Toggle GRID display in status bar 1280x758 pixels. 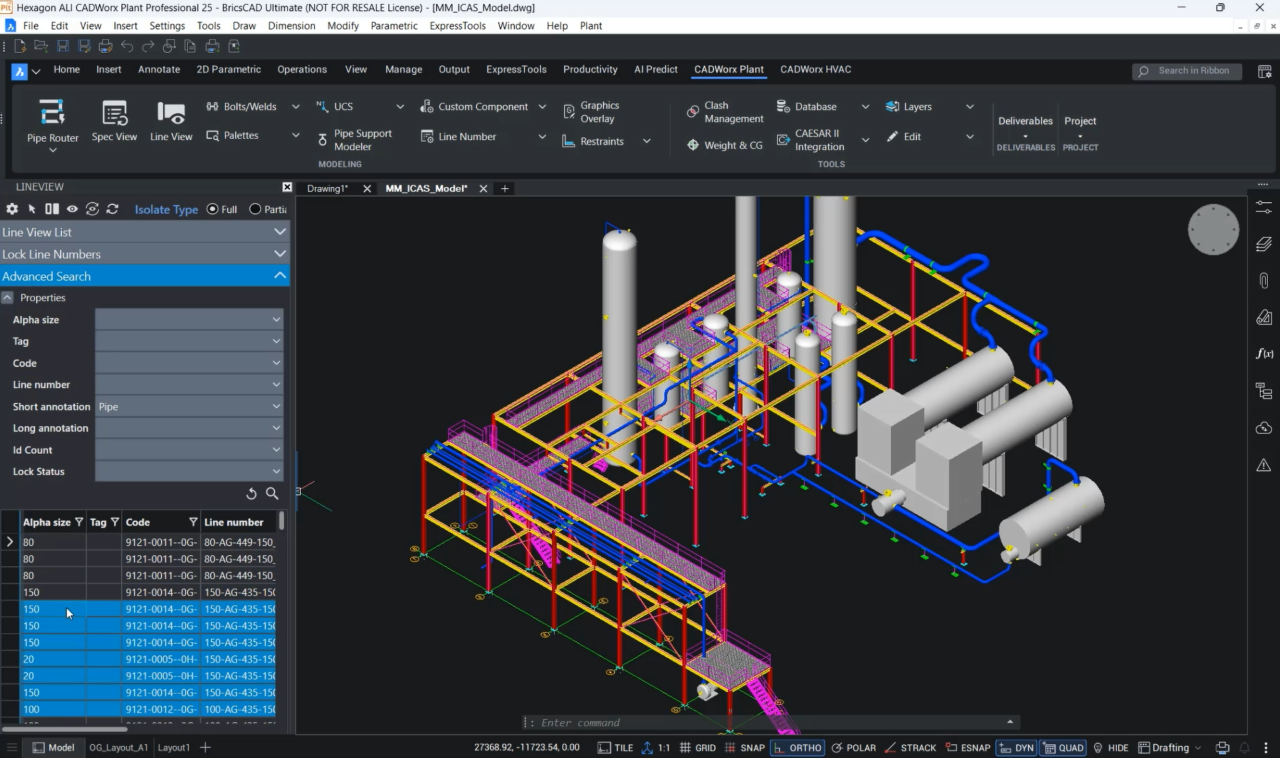(x=697, y=747)
